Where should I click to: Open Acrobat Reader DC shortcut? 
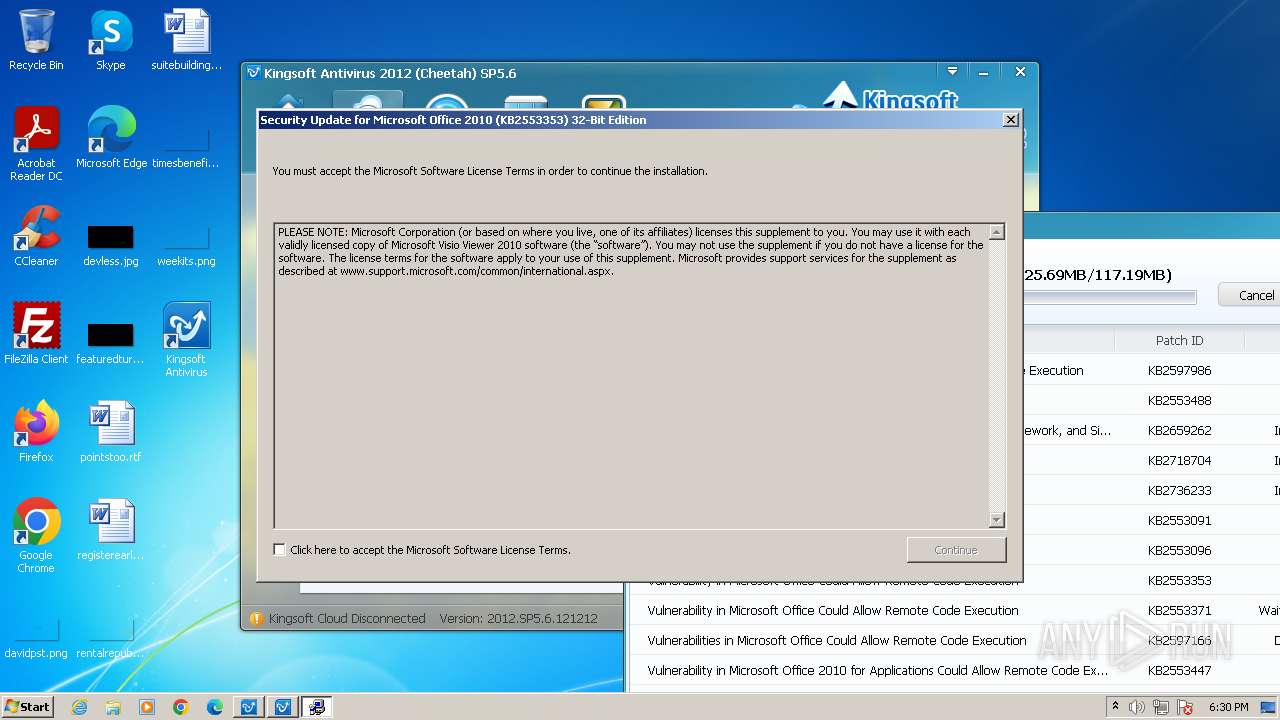point(36,144)
